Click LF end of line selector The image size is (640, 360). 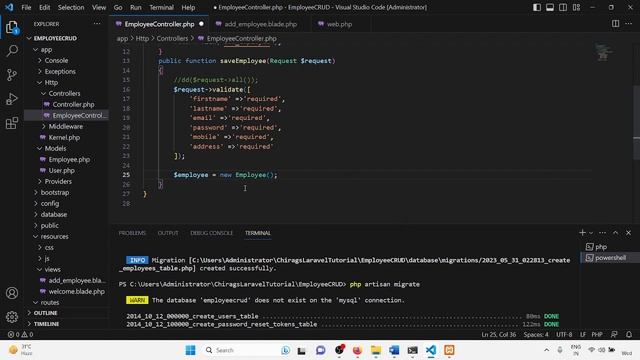pos(583,334)
